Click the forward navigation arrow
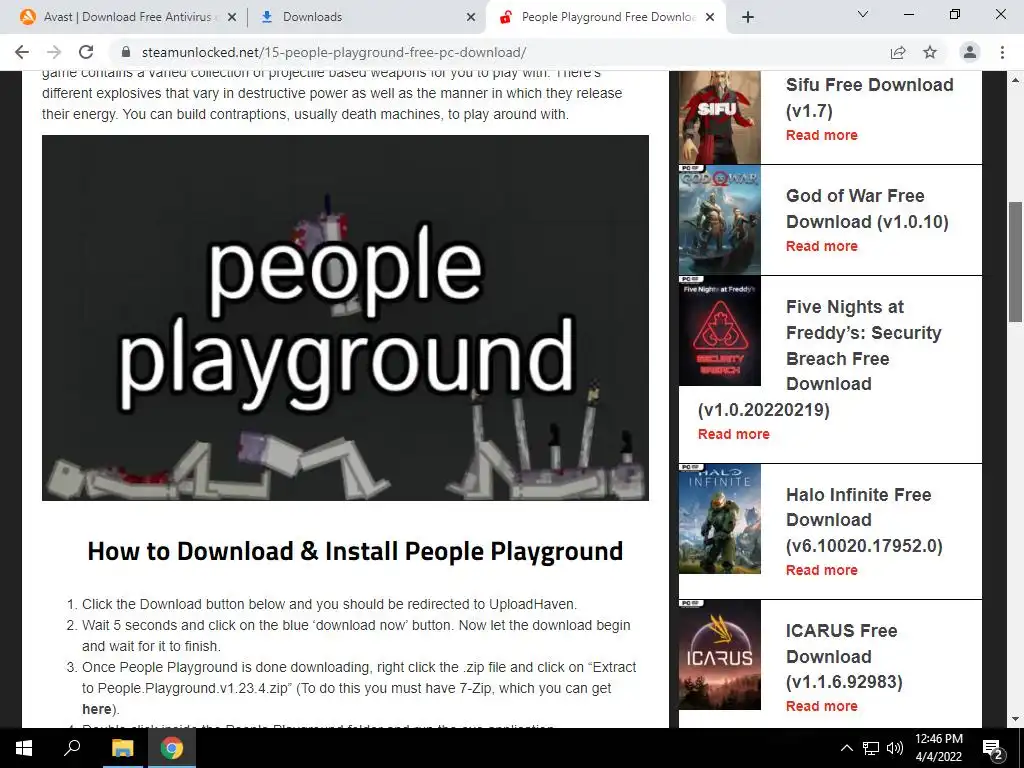The height and width of the screenshot is (768, 1024). pyautogui.click(x=54, y=52)
